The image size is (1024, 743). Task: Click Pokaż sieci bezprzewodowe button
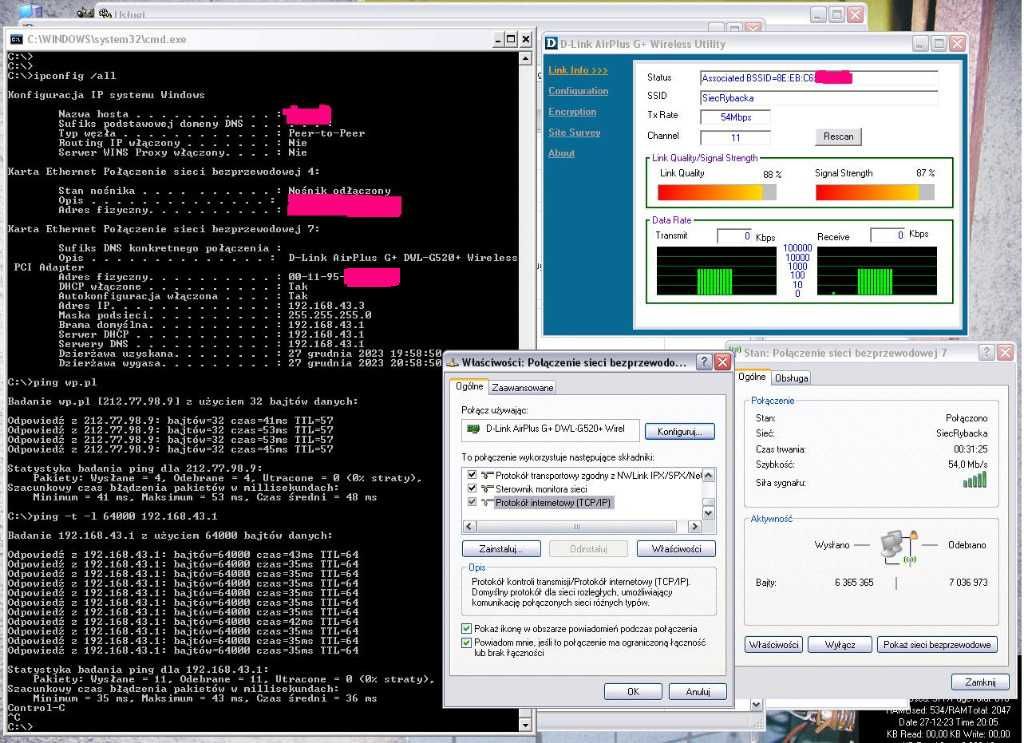(x=937, y=644)
